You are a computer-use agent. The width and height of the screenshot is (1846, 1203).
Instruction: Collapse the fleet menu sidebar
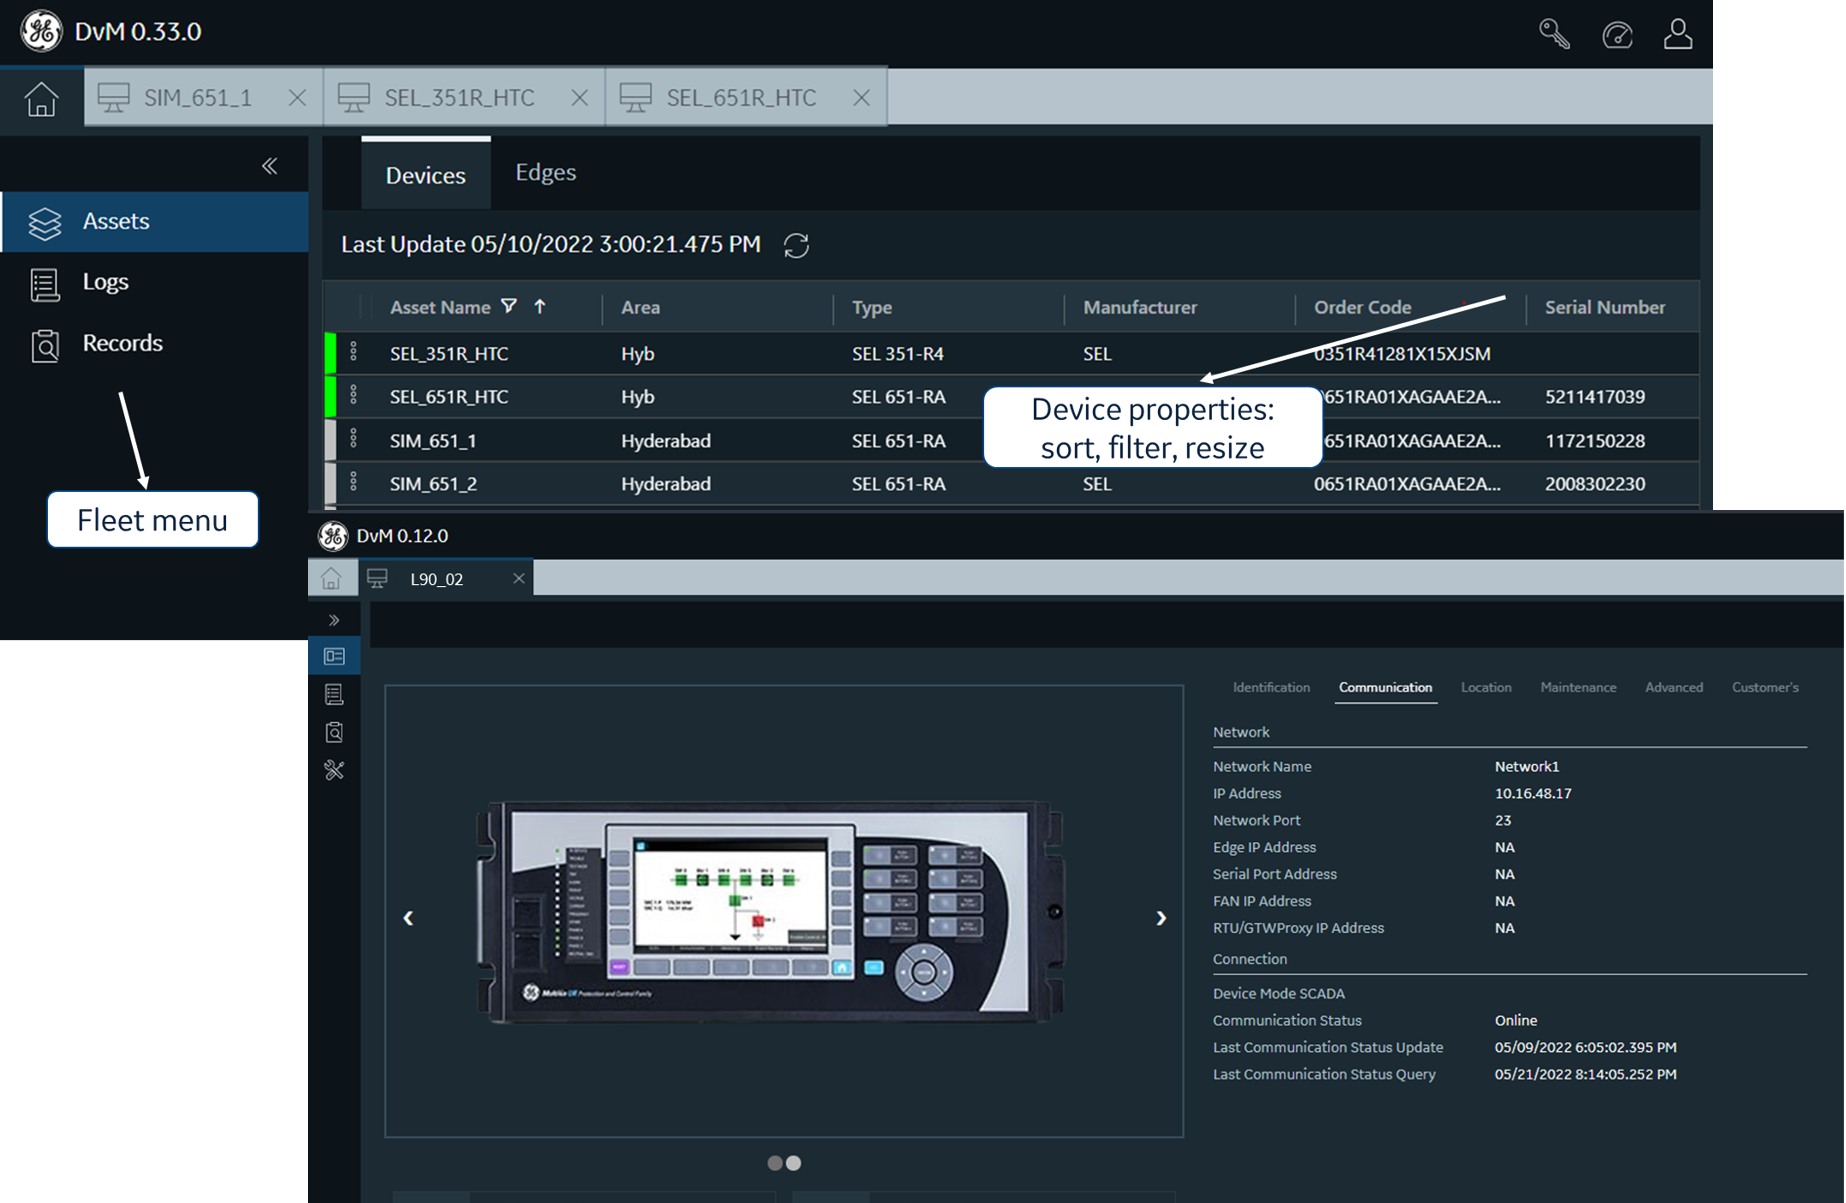click(x=269, y=166)
